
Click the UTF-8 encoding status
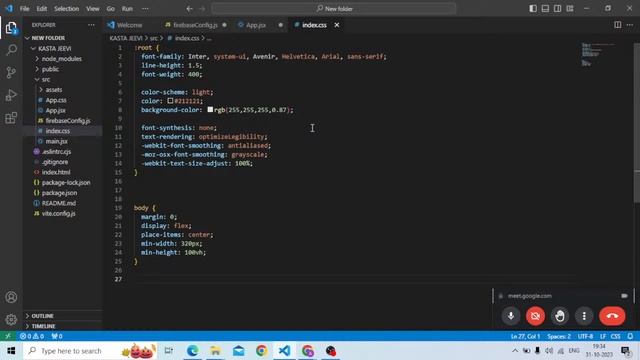[x=585, y=336]
